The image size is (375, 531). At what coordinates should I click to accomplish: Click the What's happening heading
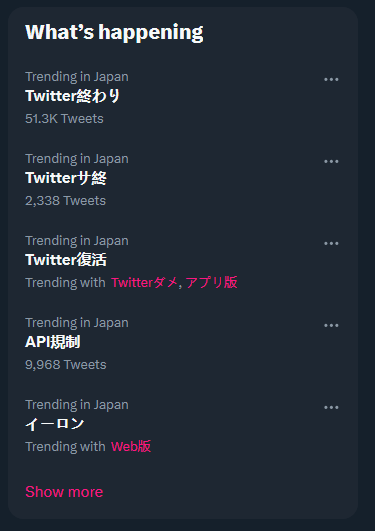pos(114,33)
